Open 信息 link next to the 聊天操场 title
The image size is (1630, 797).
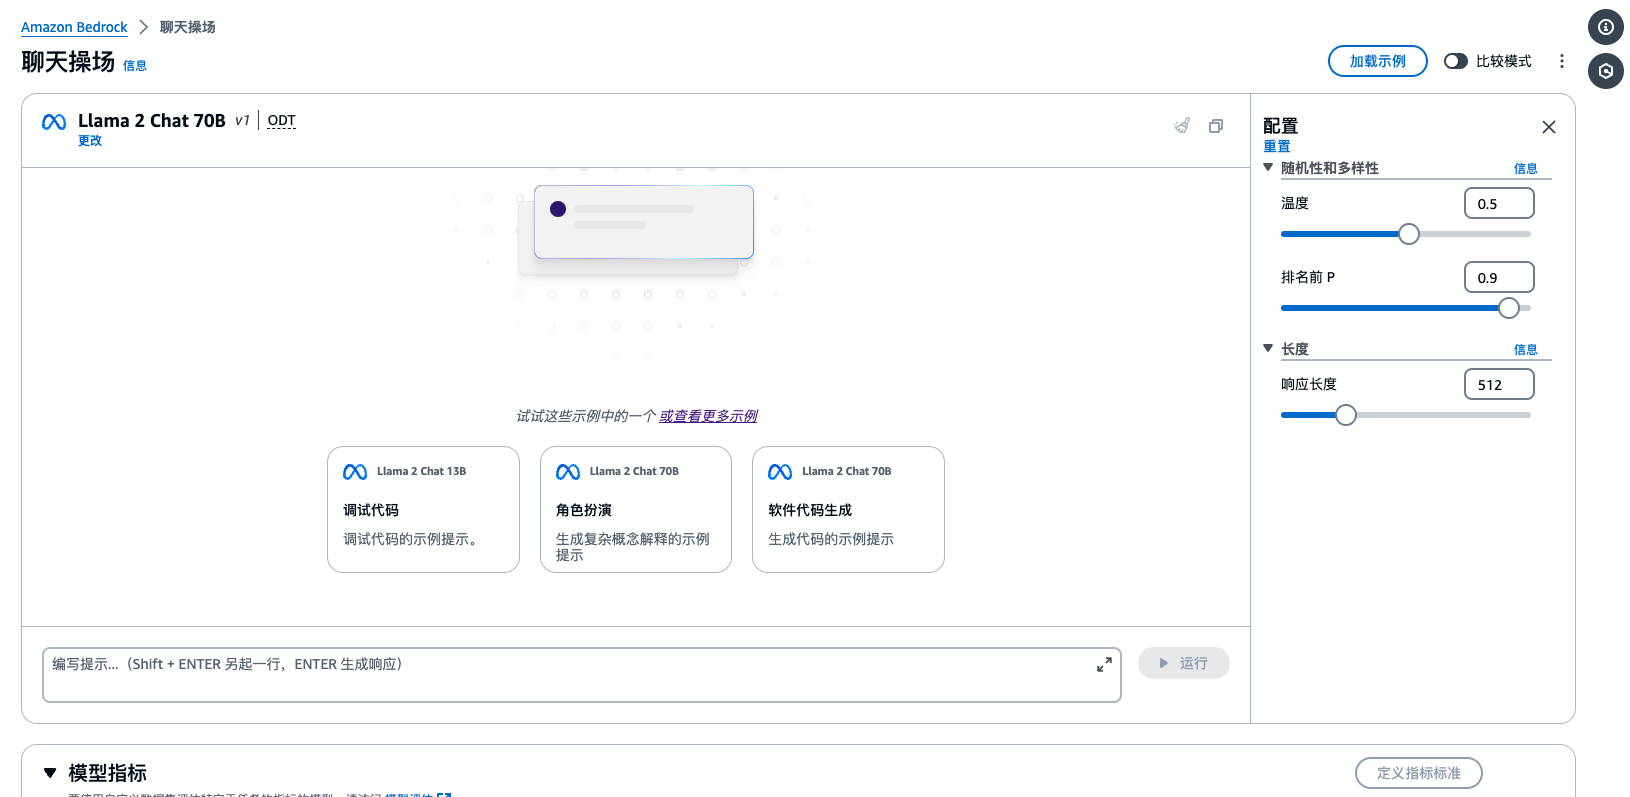click(135, 66)
